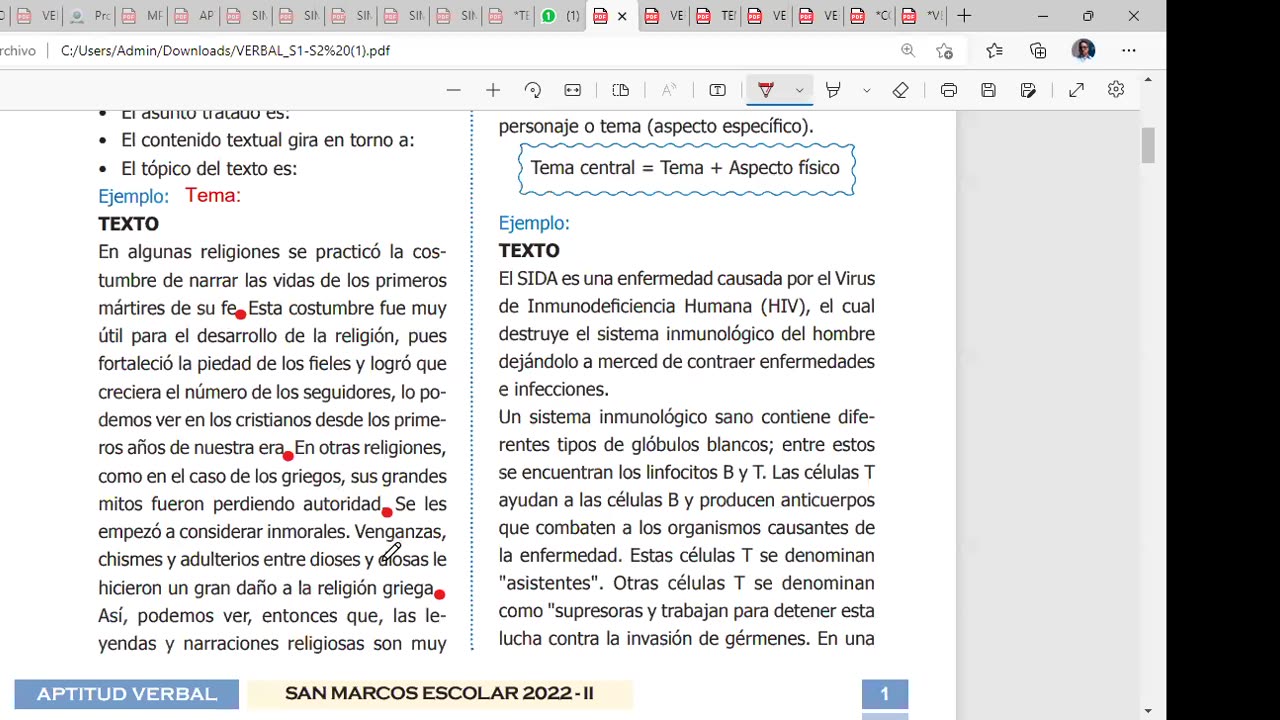Image resolution: width=1280 pixels, height=720 pixels.
Task: Click the right column 'TEXTO' heading
Action: 529,251
